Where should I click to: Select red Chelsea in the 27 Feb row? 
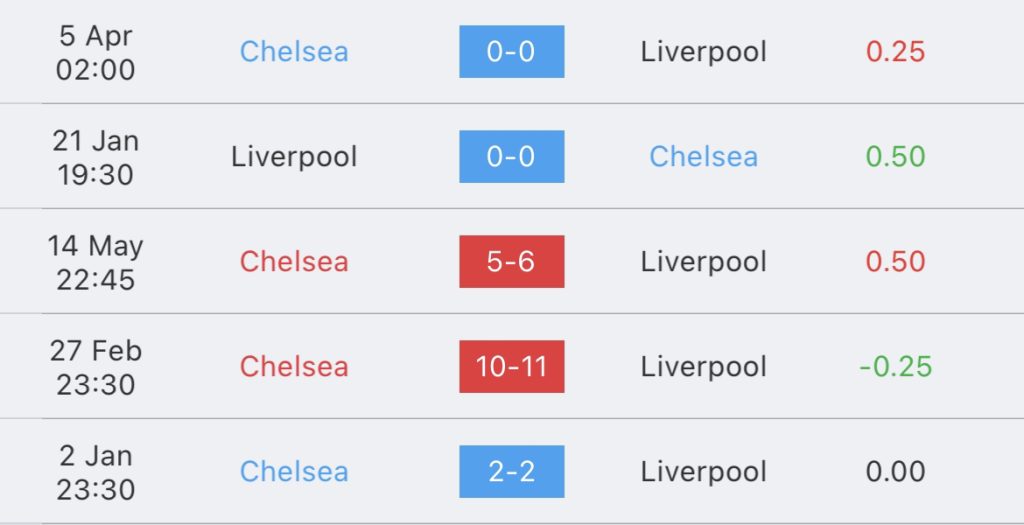(294, 366)
